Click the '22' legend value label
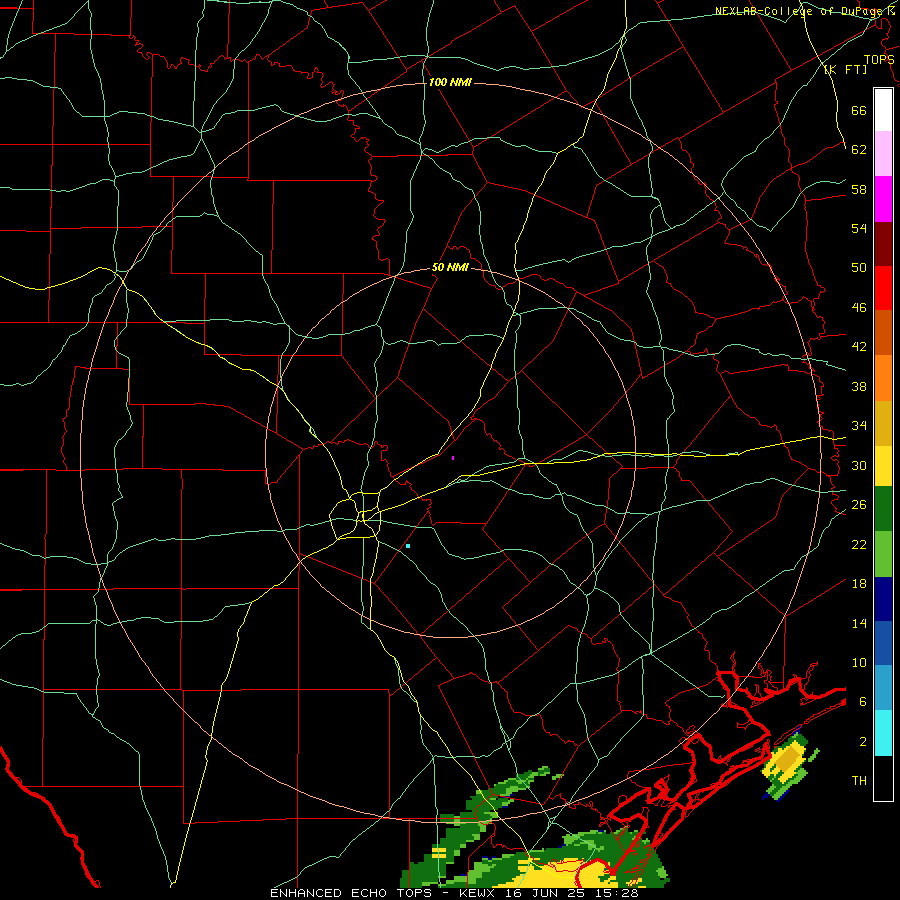The width and height of the screenshot is (900, 900). click(859, 544)
